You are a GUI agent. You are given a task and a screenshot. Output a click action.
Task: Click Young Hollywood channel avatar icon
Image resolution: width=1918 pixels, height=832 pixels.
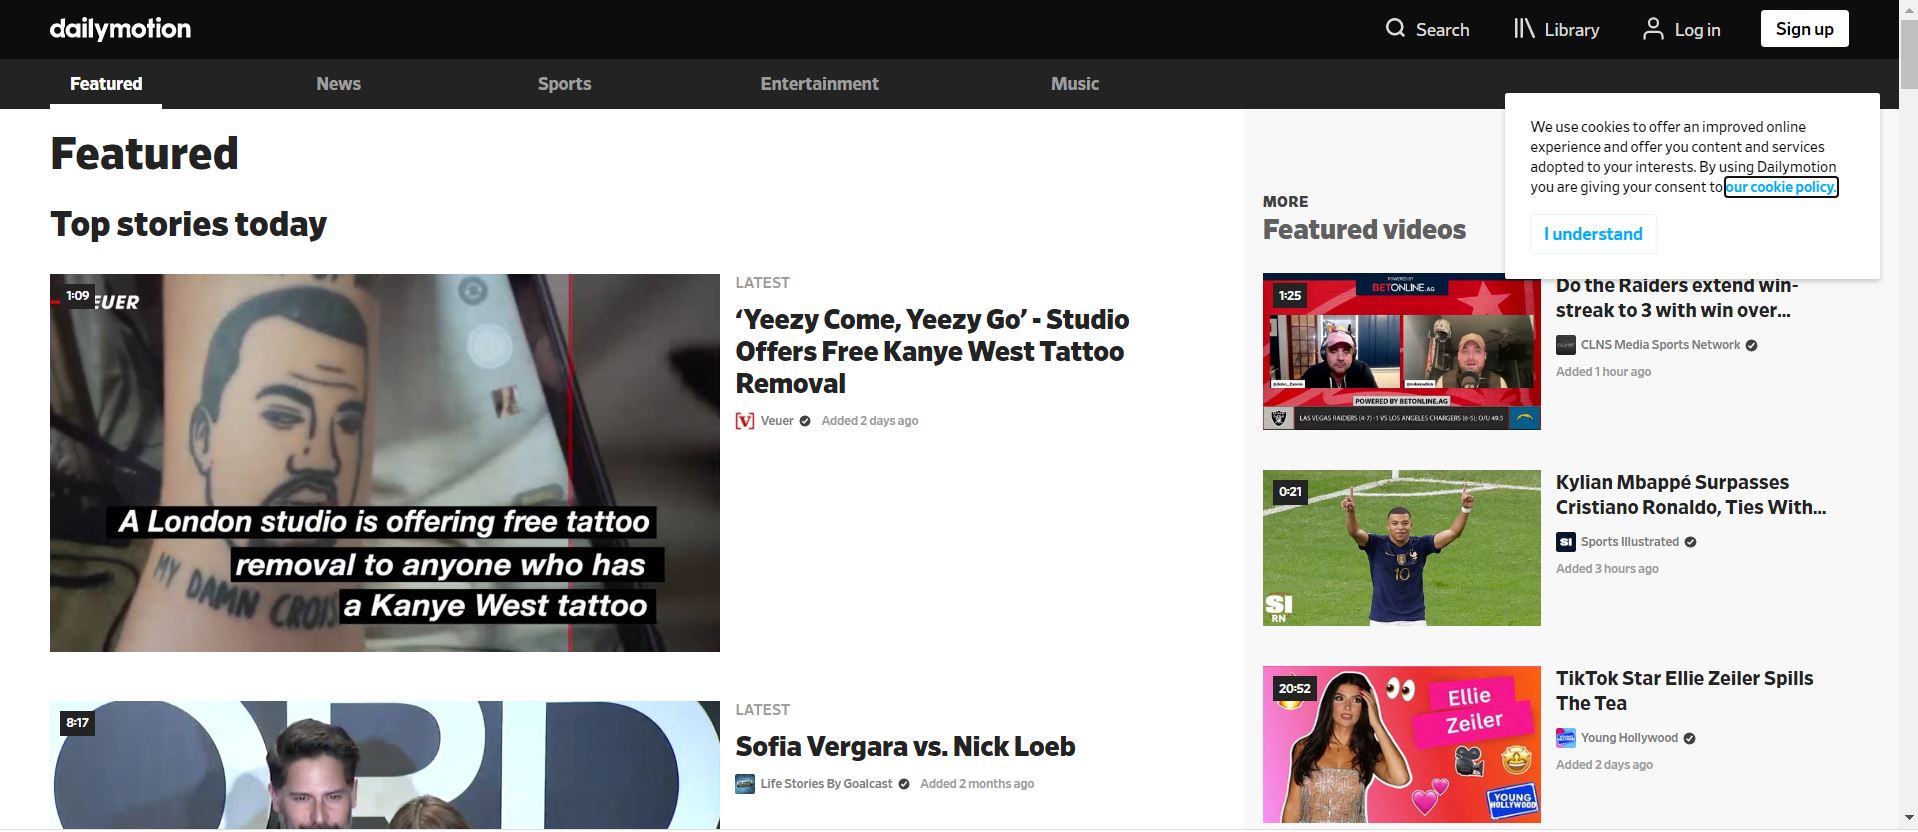coord(1566,738)
